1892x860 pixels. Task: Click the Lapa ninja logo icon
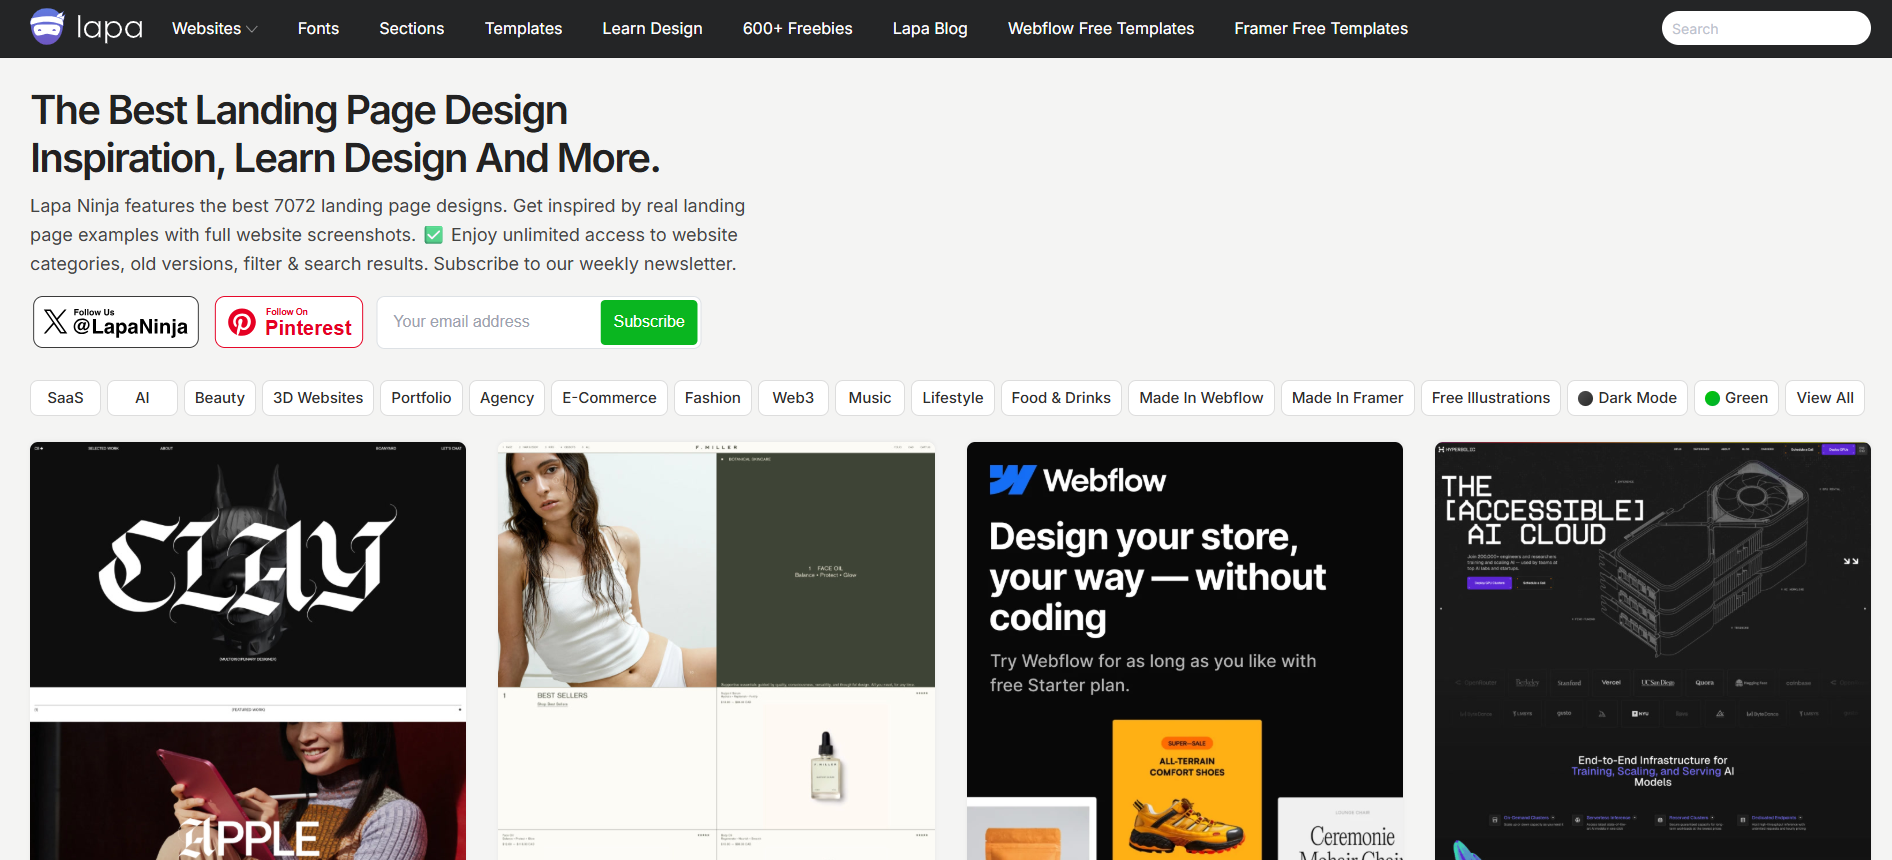[47, 27]
